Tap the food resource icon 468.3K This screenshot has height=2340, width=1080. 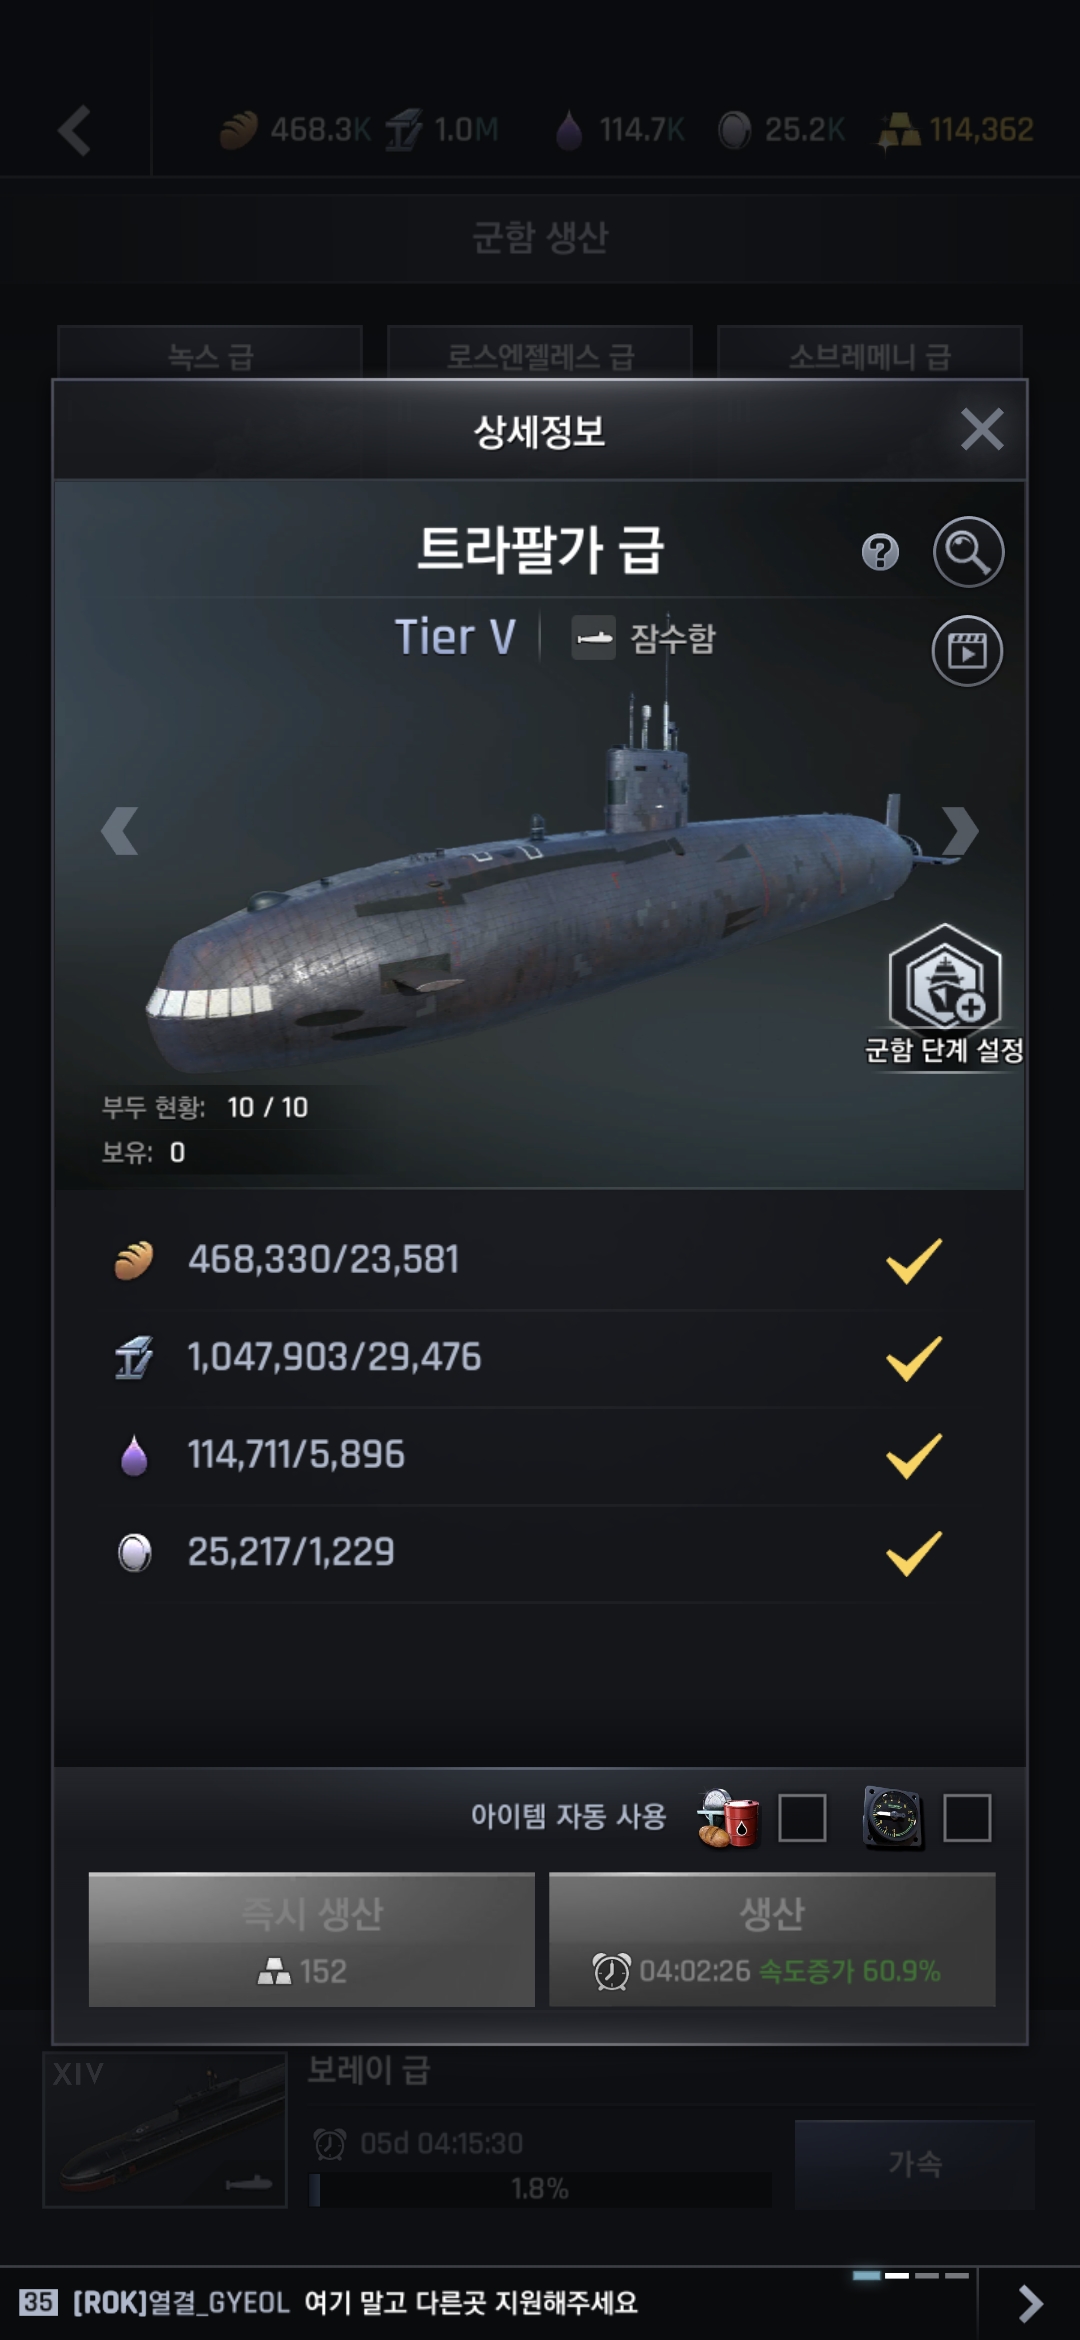[x=240, y=130]
